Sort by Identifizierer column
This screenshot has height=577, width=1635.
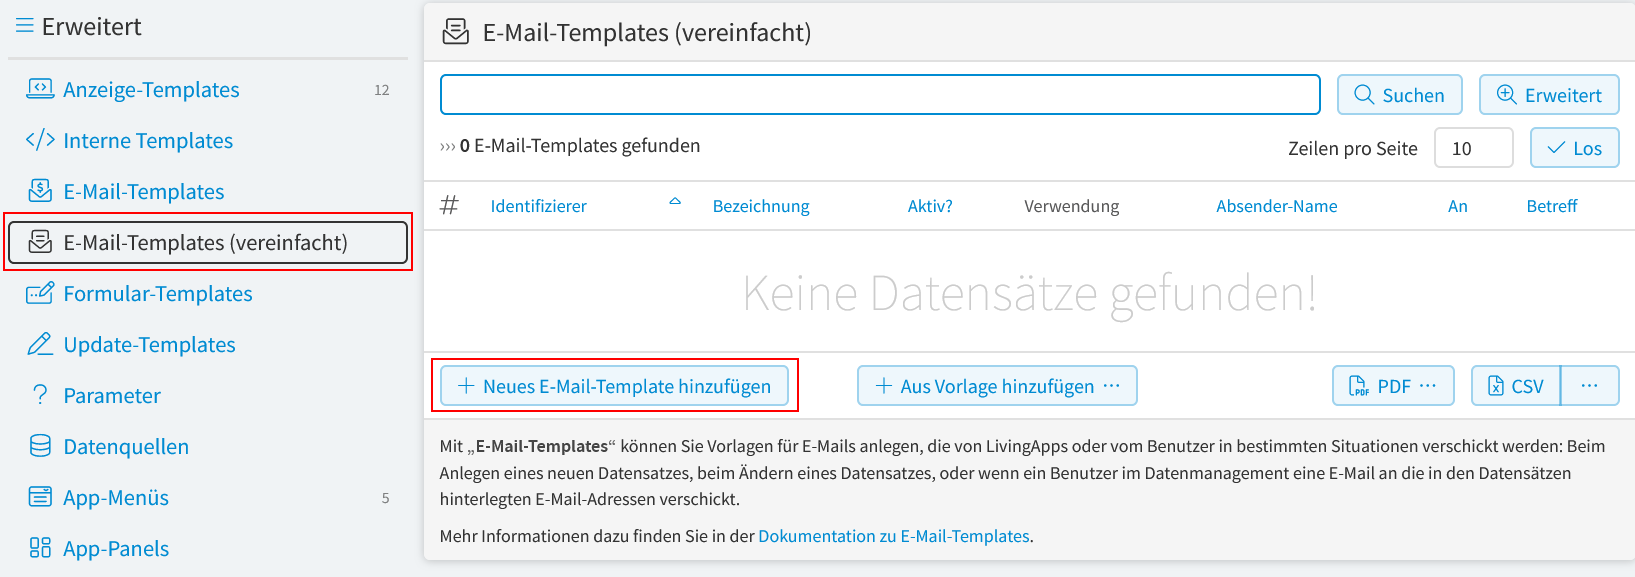tap(538, 206)
